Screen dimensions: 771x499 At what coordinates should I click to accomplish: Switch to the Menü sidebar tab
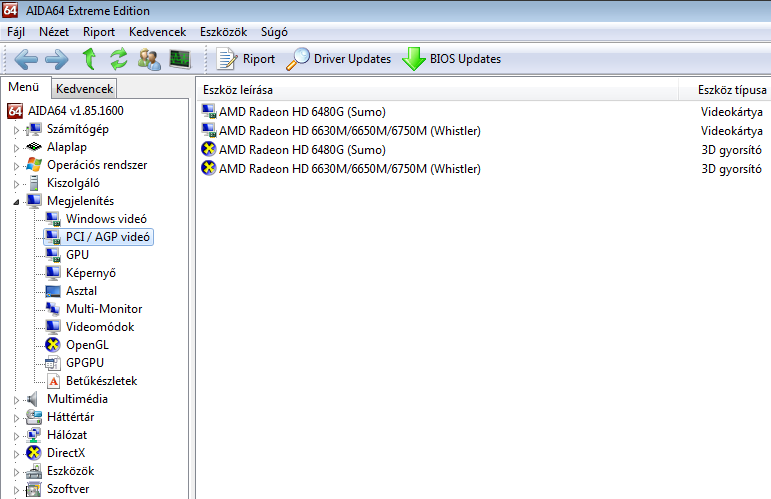tap(24, 87)
